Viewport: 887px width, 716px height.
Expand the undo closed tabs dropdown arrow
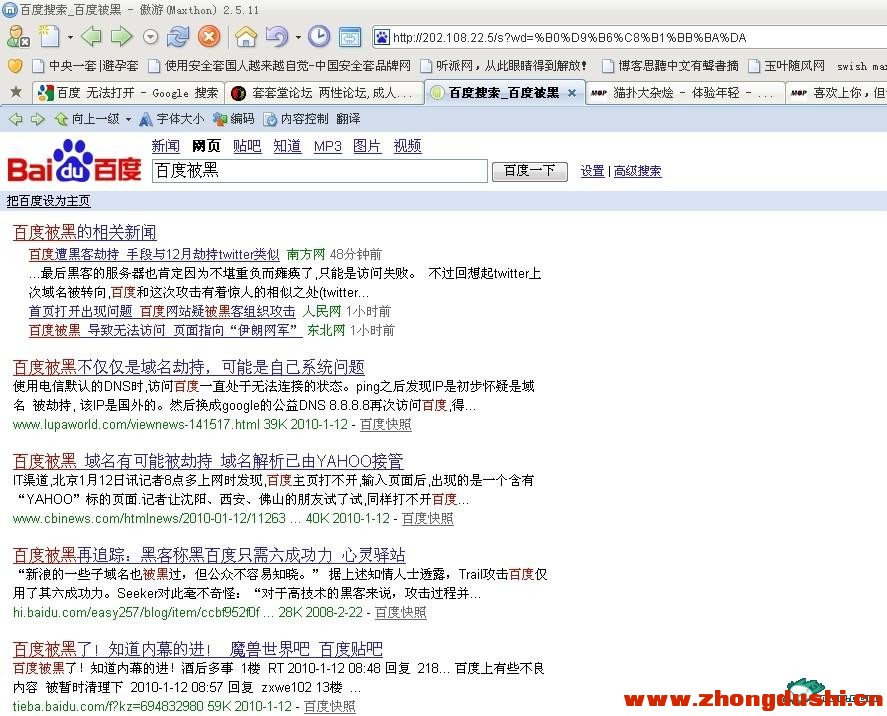[x=298, y=38]
